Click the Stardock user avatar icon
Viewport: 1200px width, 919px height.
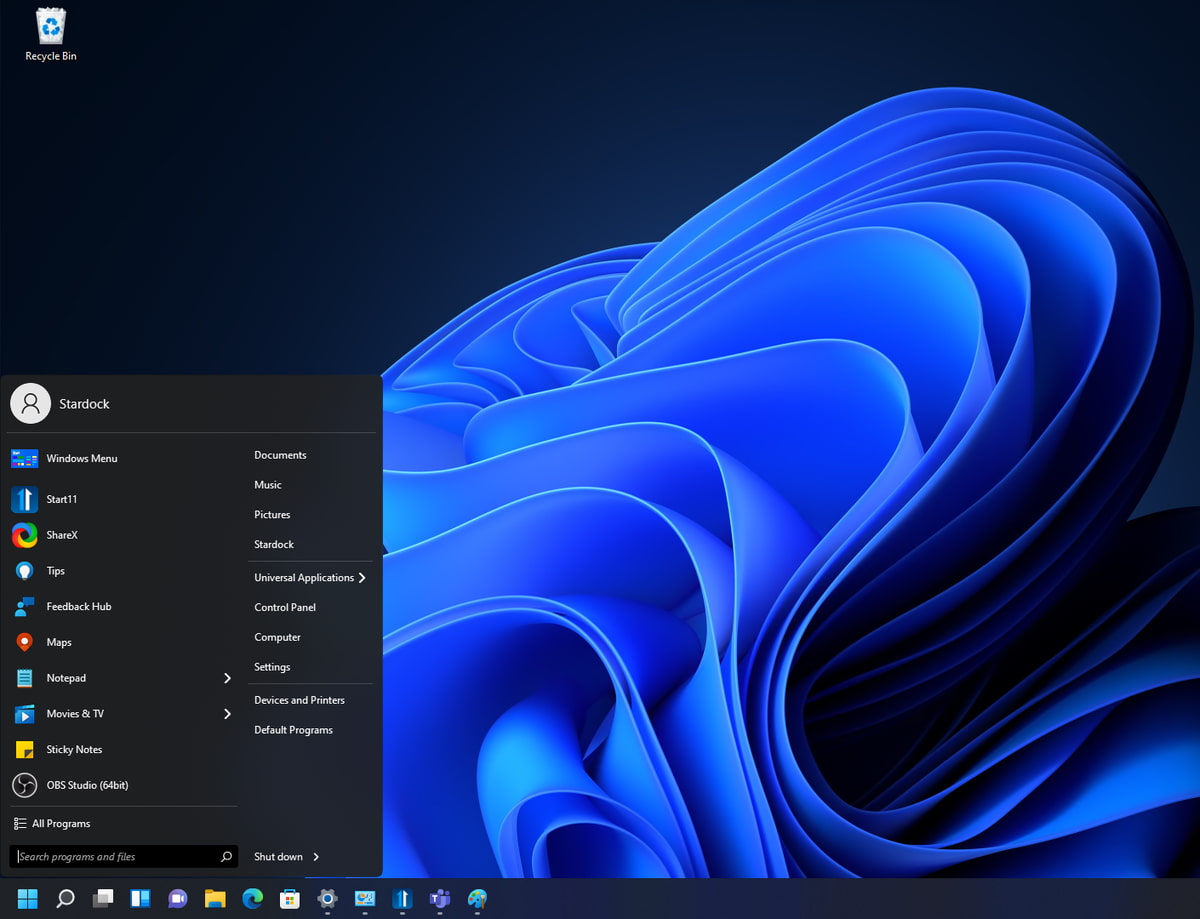[x=30, y=403]
